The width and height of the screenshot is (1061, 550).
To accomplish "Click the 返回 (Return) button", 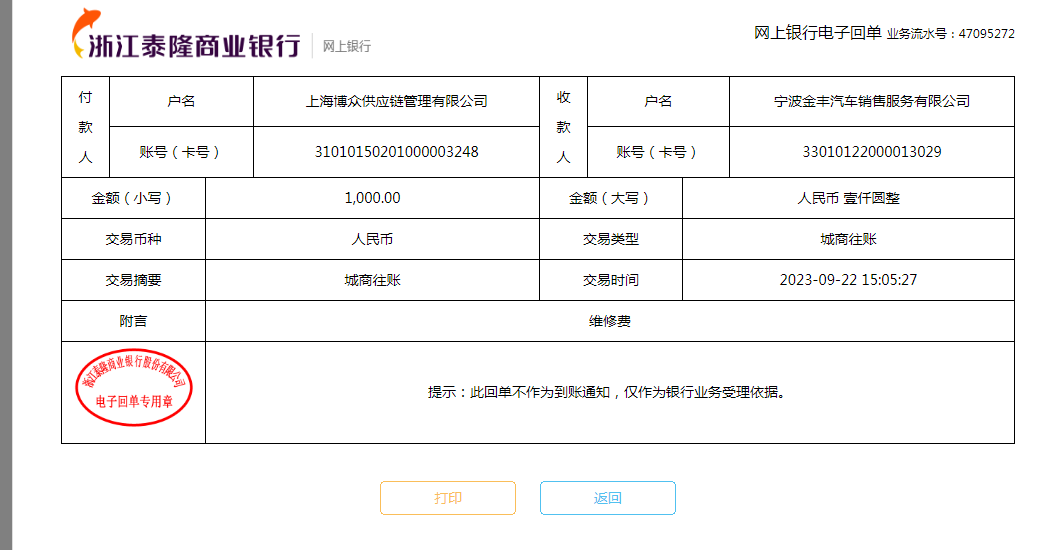I will (607, 498).
